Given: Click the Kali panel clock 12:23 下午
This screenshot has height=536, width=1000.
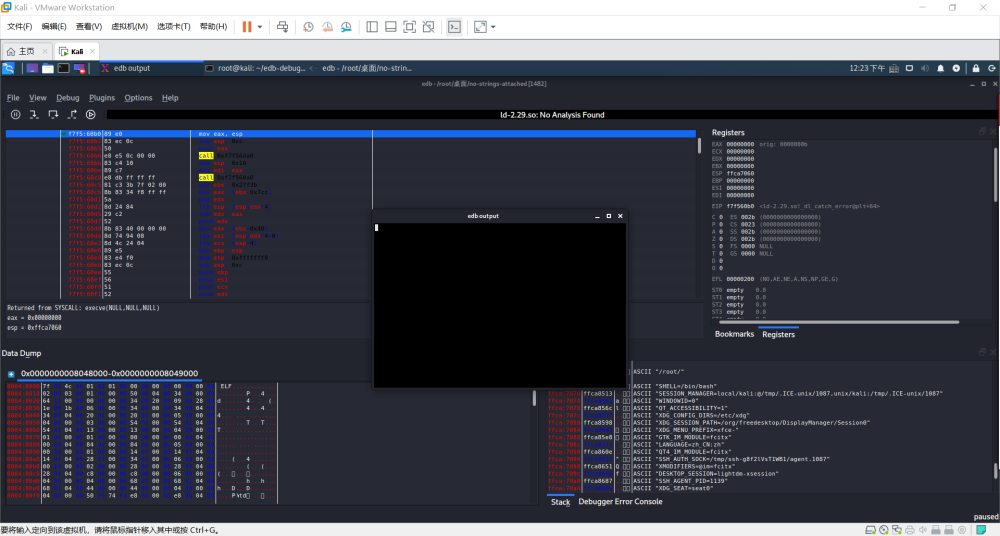Looking at the screenshot, I should 867,68.
